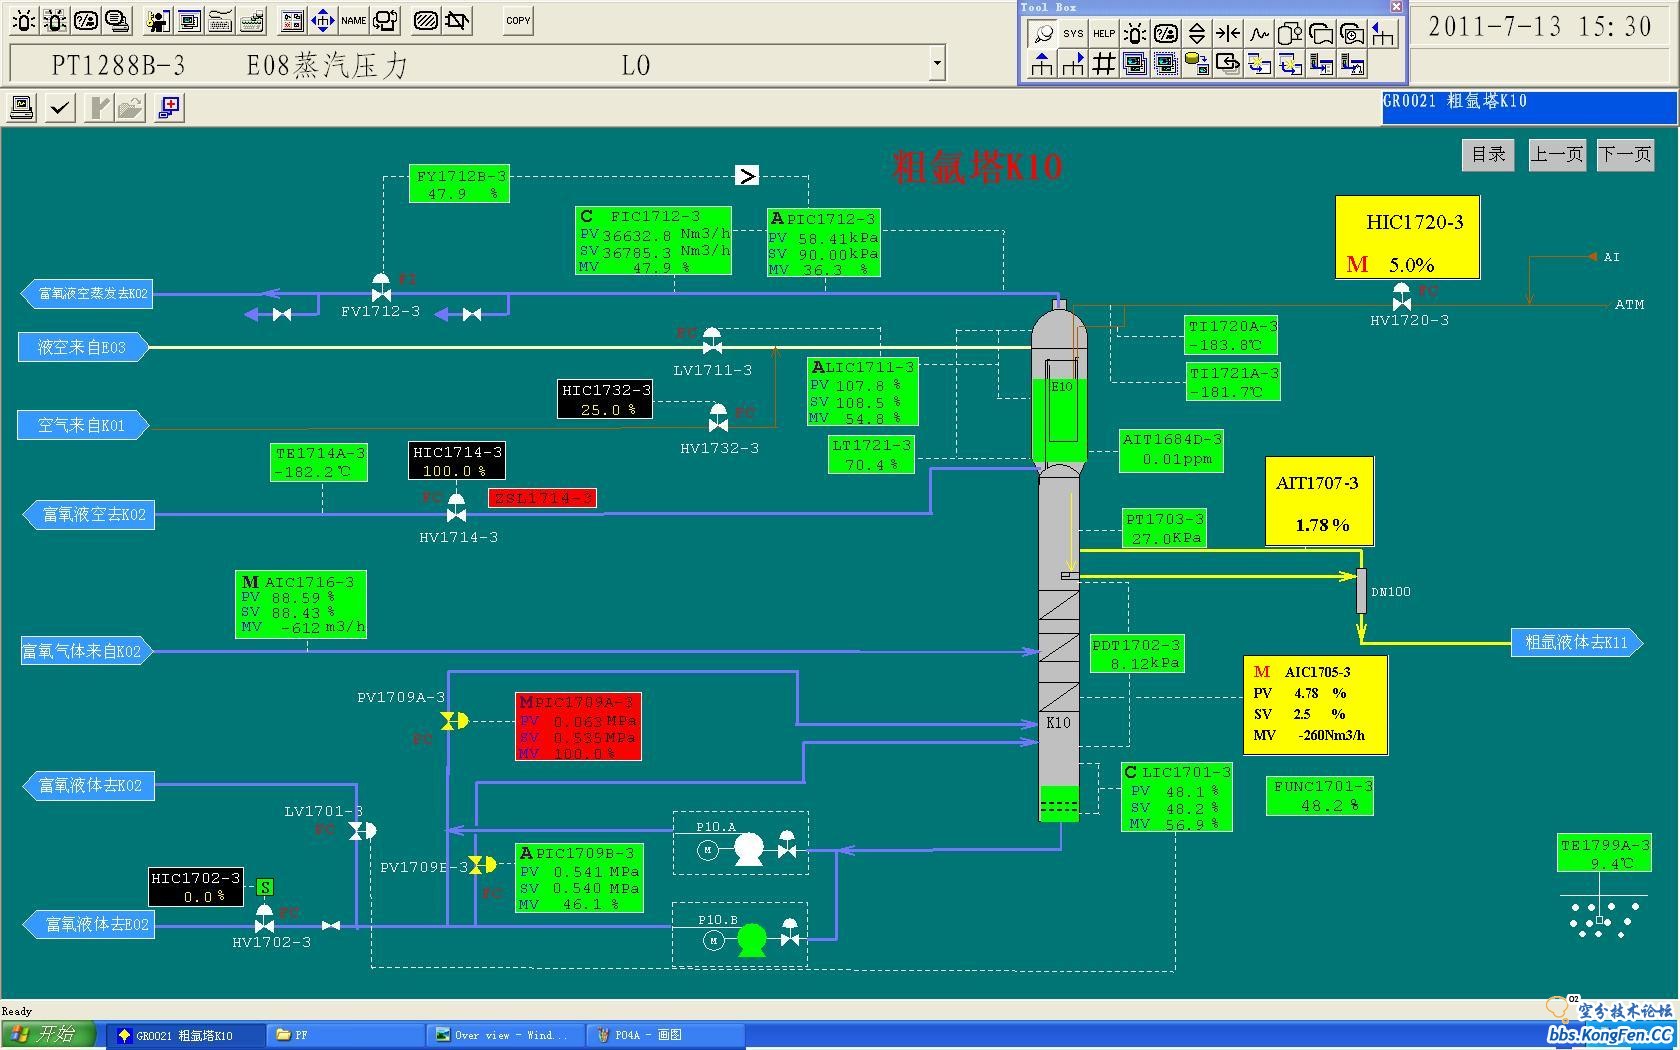Click the 目录 directory button
This screenshot has height=1050, width=1680.
tap(1489, 154)
